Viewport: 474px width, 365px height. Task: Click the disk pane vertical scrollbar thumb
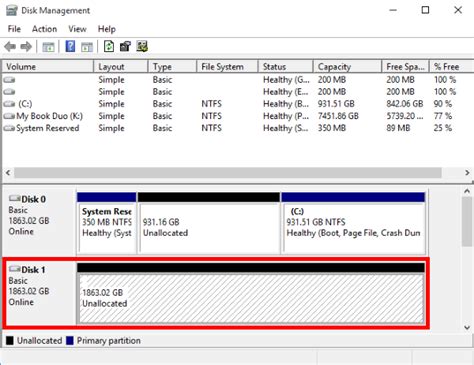(x=467, y=222)
